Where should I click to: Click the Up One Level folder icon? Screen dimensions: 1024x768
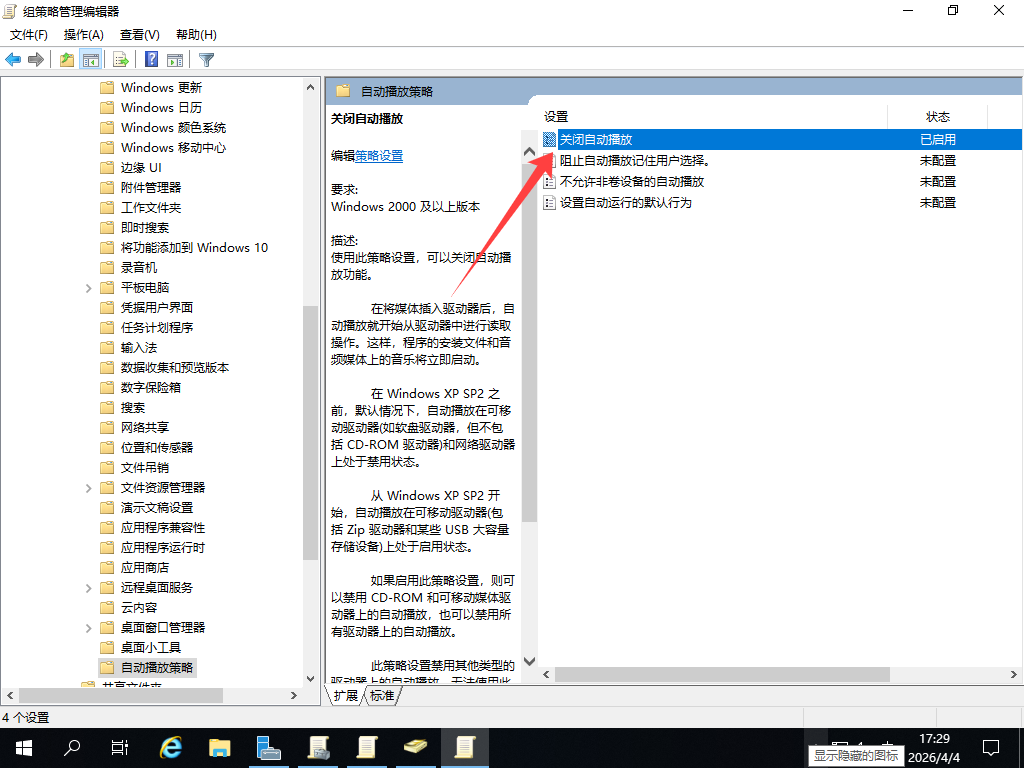[67, 60]
